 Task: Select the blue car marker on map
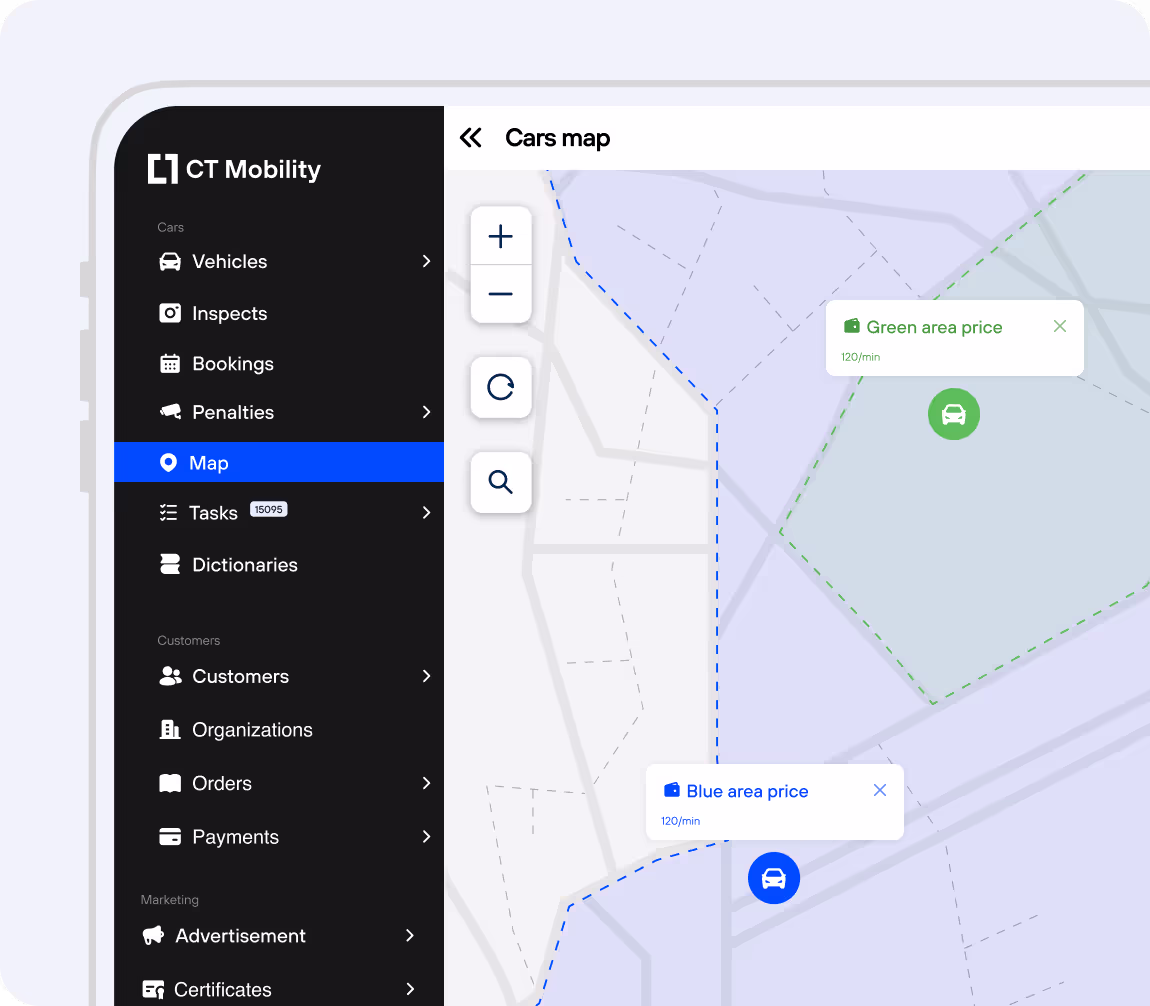[x=774, y=878]
